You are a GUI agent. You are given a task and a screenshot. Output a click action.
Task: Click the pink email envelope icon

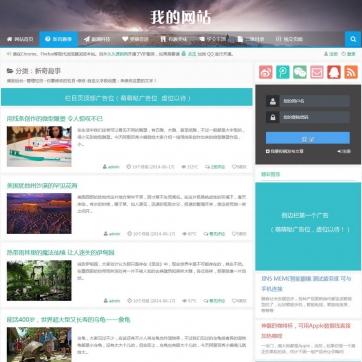pyautogui.click(x=317, y=72)
